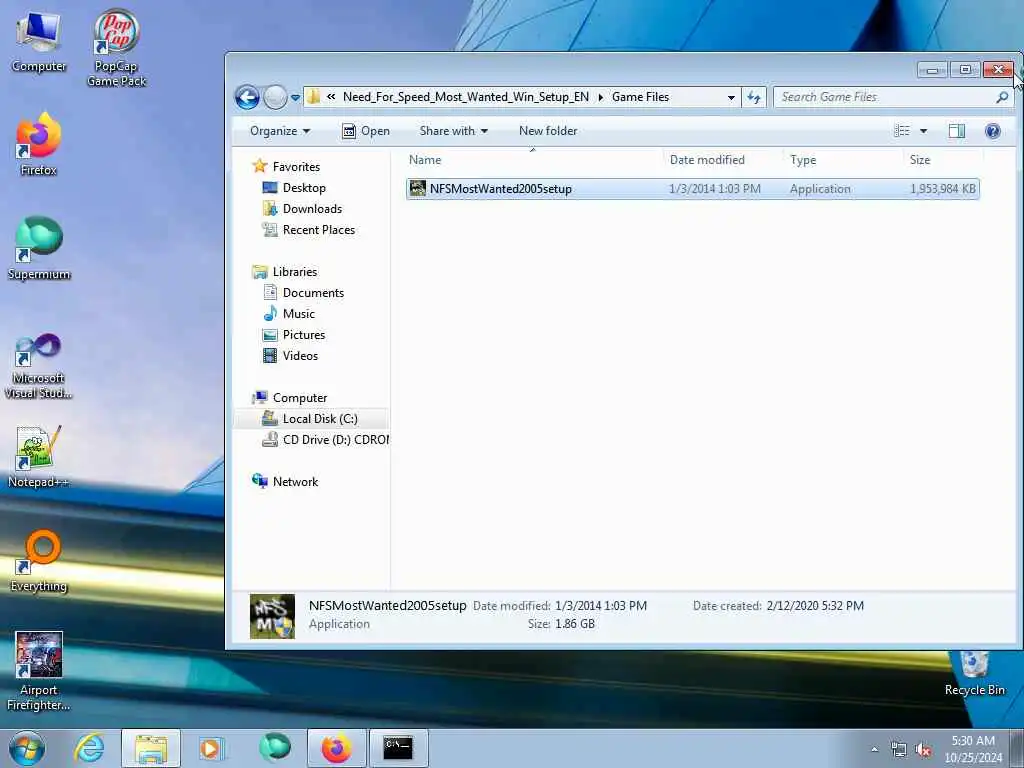Switch to Firefox on the taskbar

[336, 748]
